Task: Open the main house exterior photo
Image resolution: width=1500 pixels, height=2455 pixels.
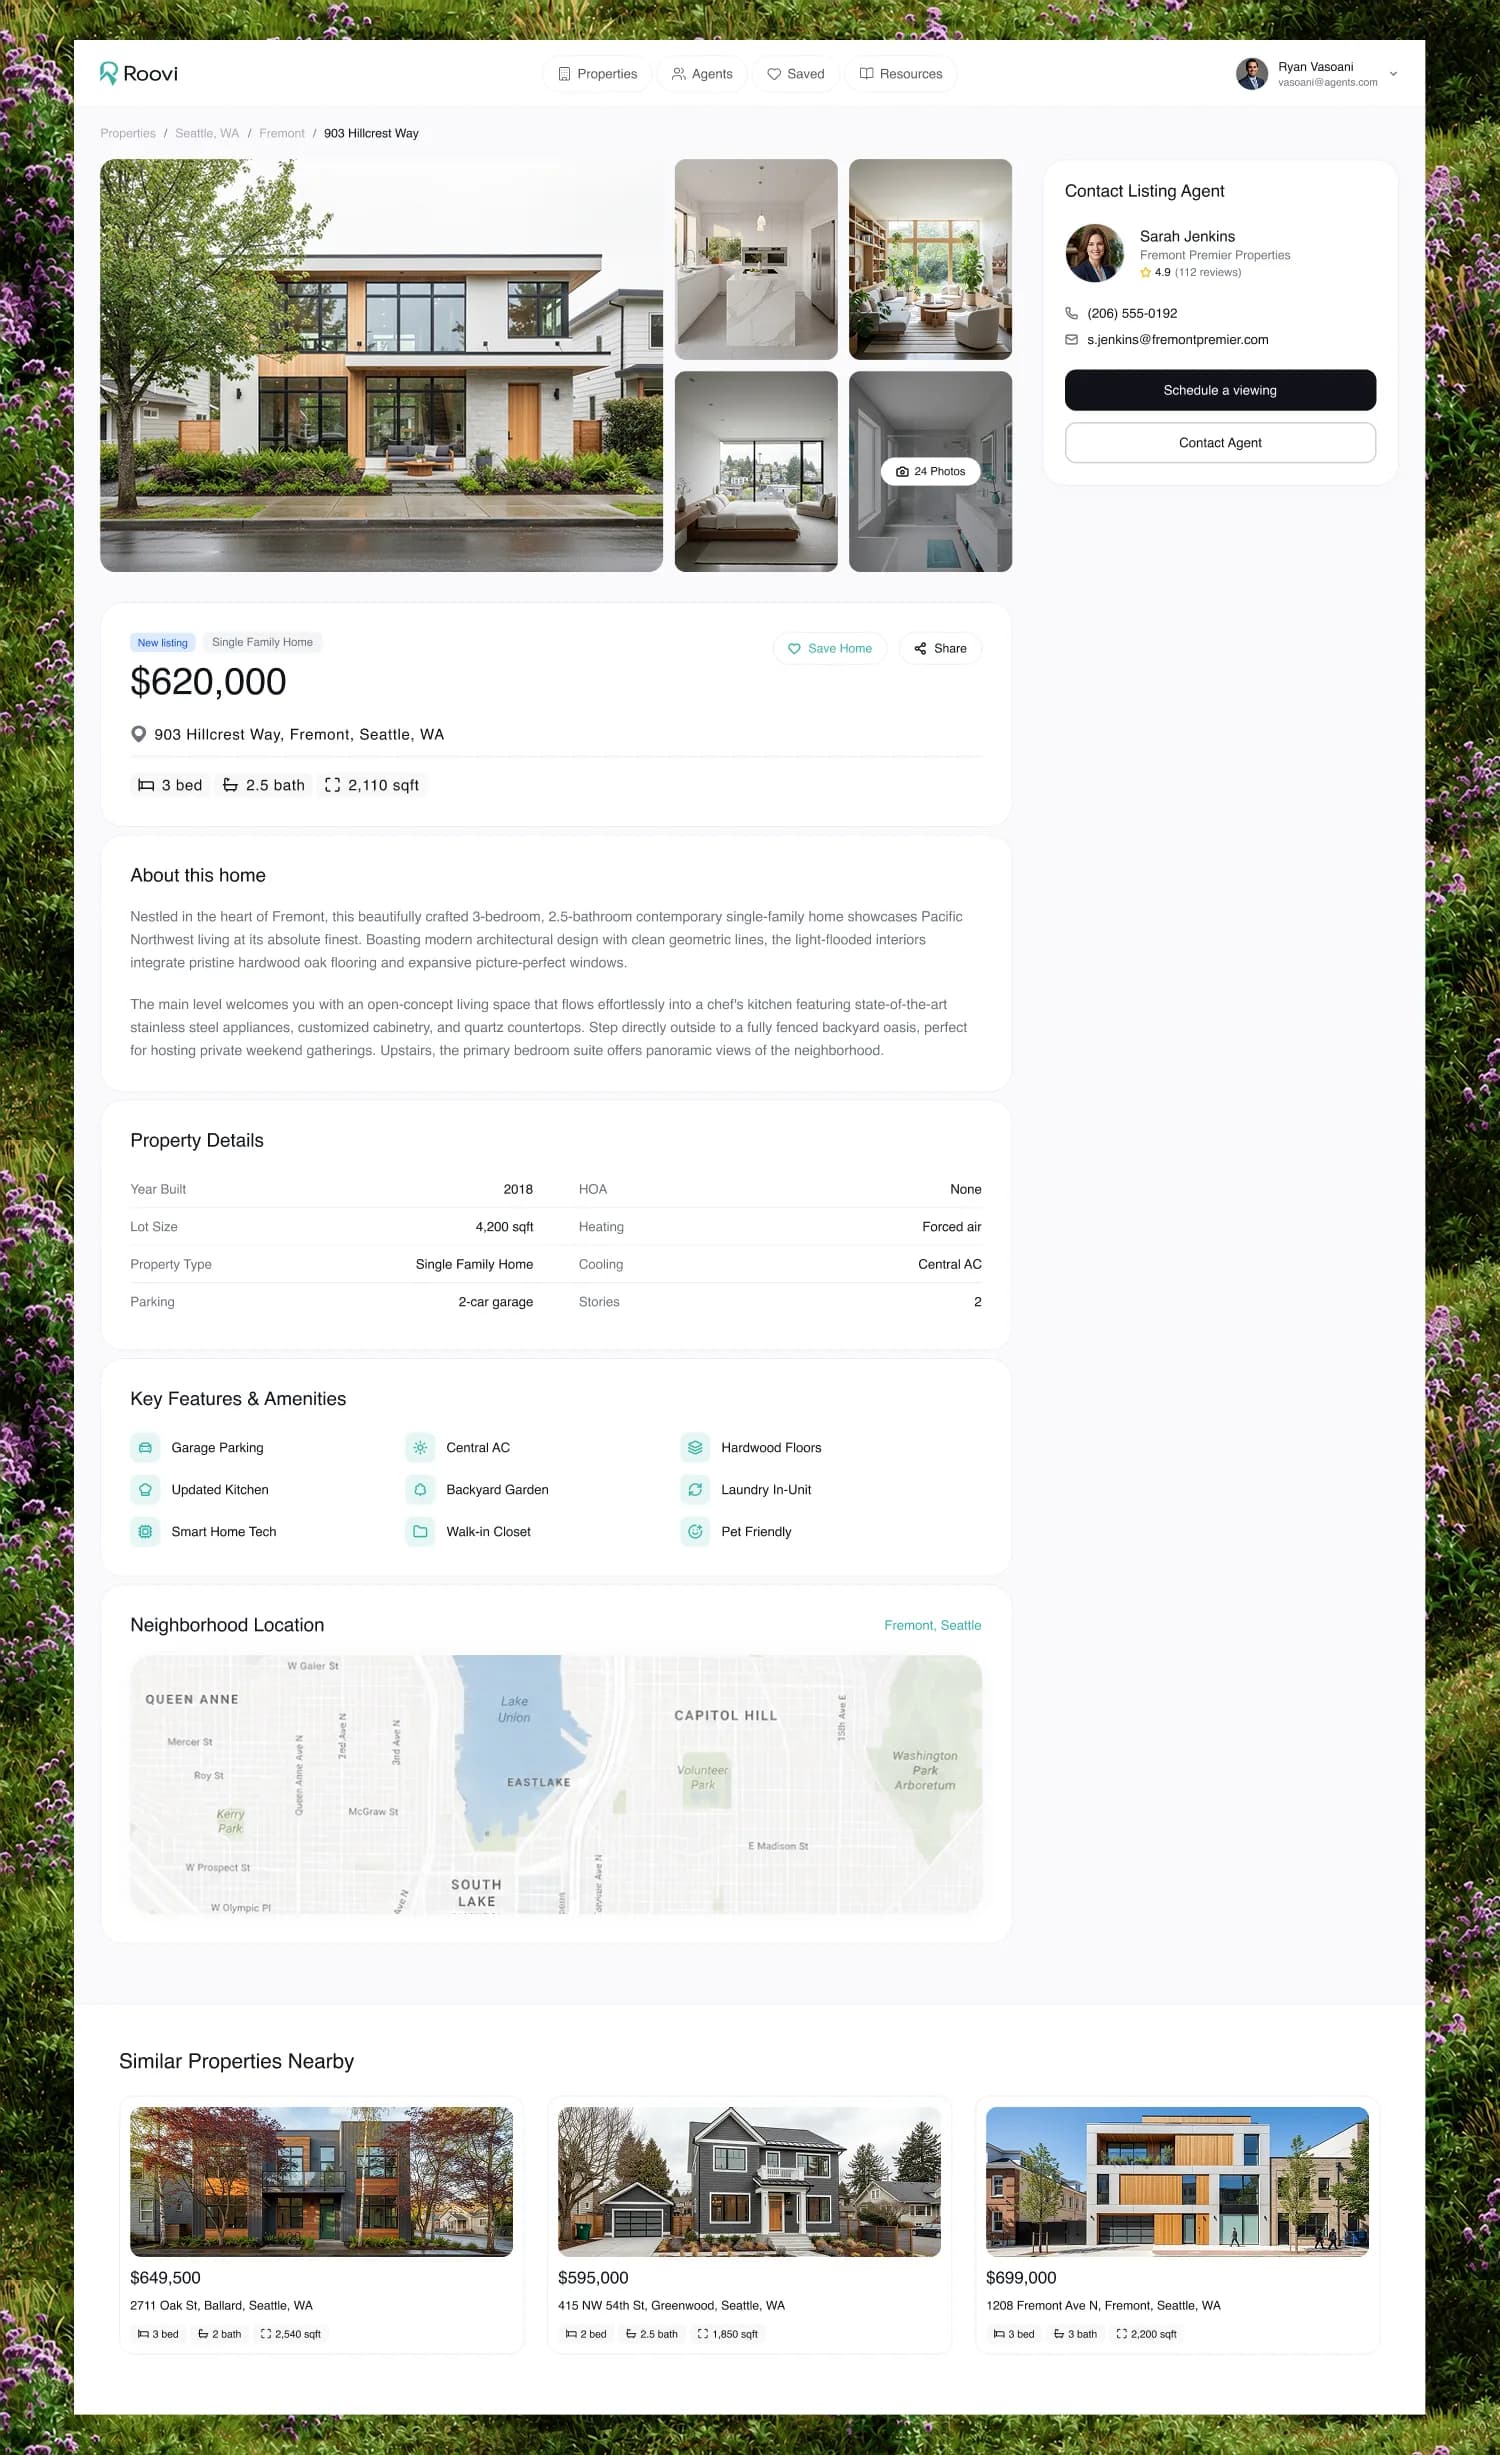Action: pos(381,365)
